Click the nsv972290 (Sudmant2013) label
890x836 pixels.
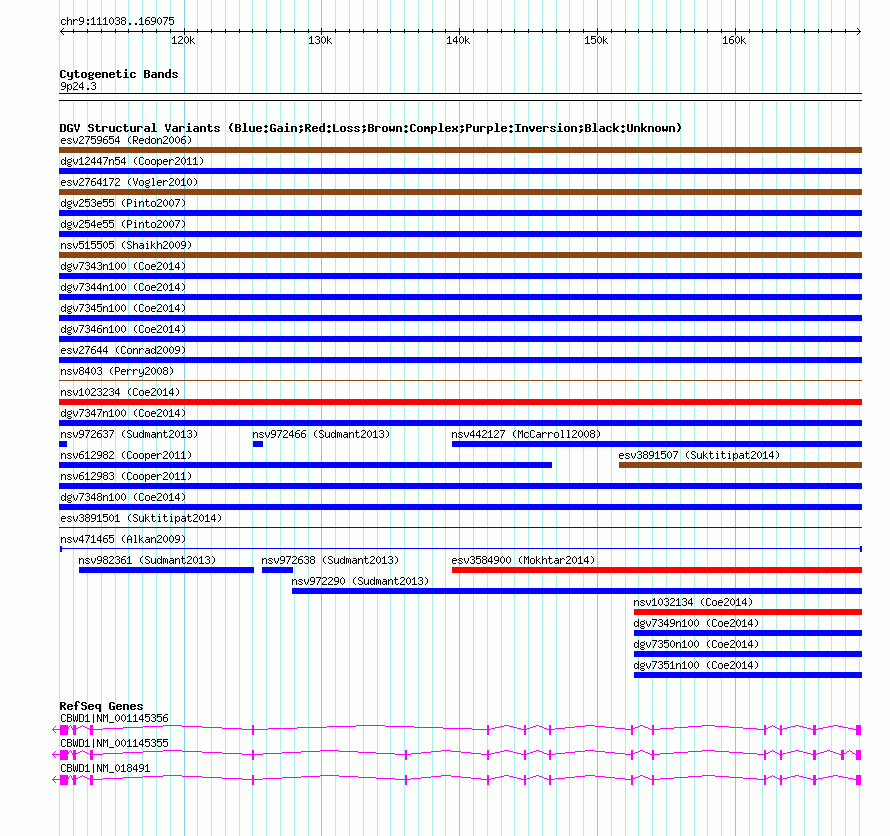click(x=360, y=581)
